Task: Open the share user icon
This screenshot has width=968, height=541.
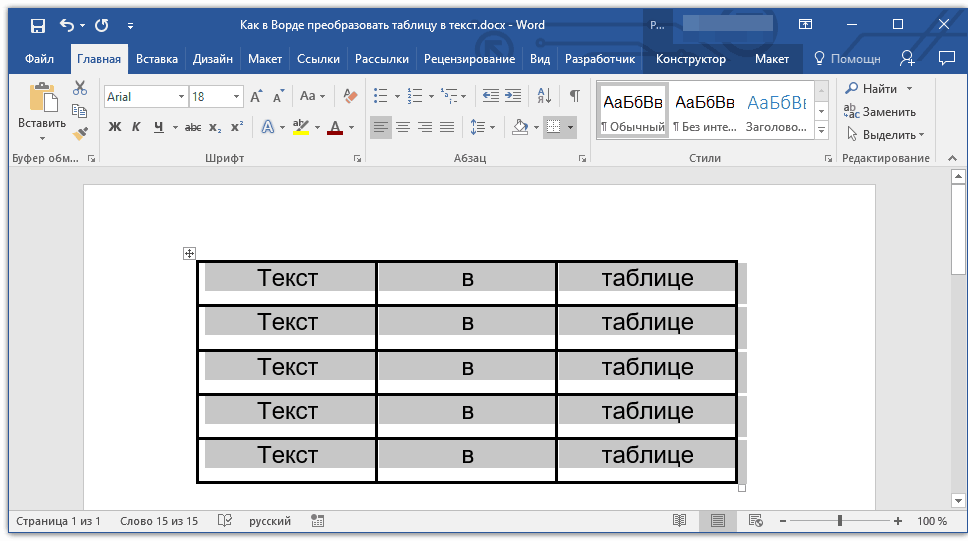Action: (907, 59)
